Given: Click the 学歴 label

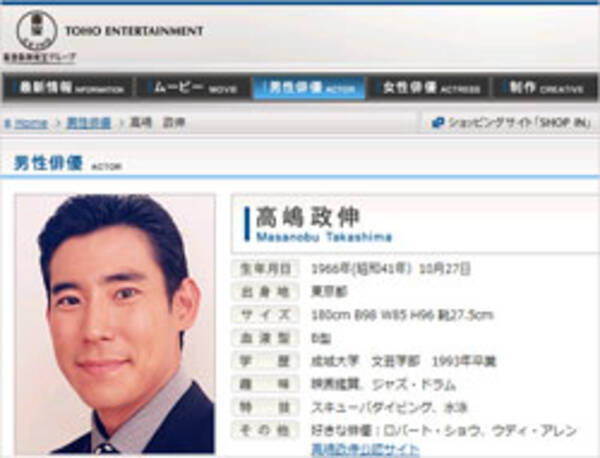Looking at the screenshot, I should point(265,361).
